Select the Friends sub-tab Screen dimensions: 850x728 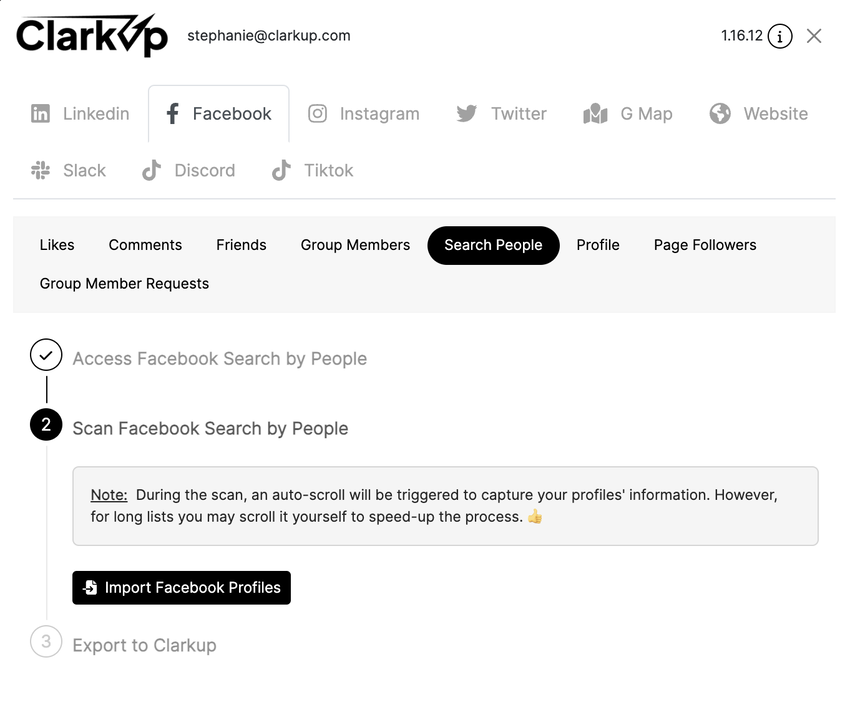(x=241, y=245)
